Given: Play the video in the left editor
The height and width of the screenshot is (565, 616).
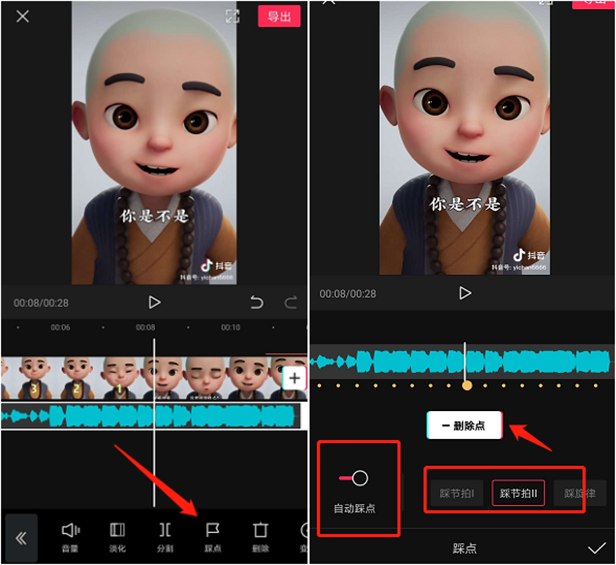Looking at the screenshot, I should tap(154, 302).
